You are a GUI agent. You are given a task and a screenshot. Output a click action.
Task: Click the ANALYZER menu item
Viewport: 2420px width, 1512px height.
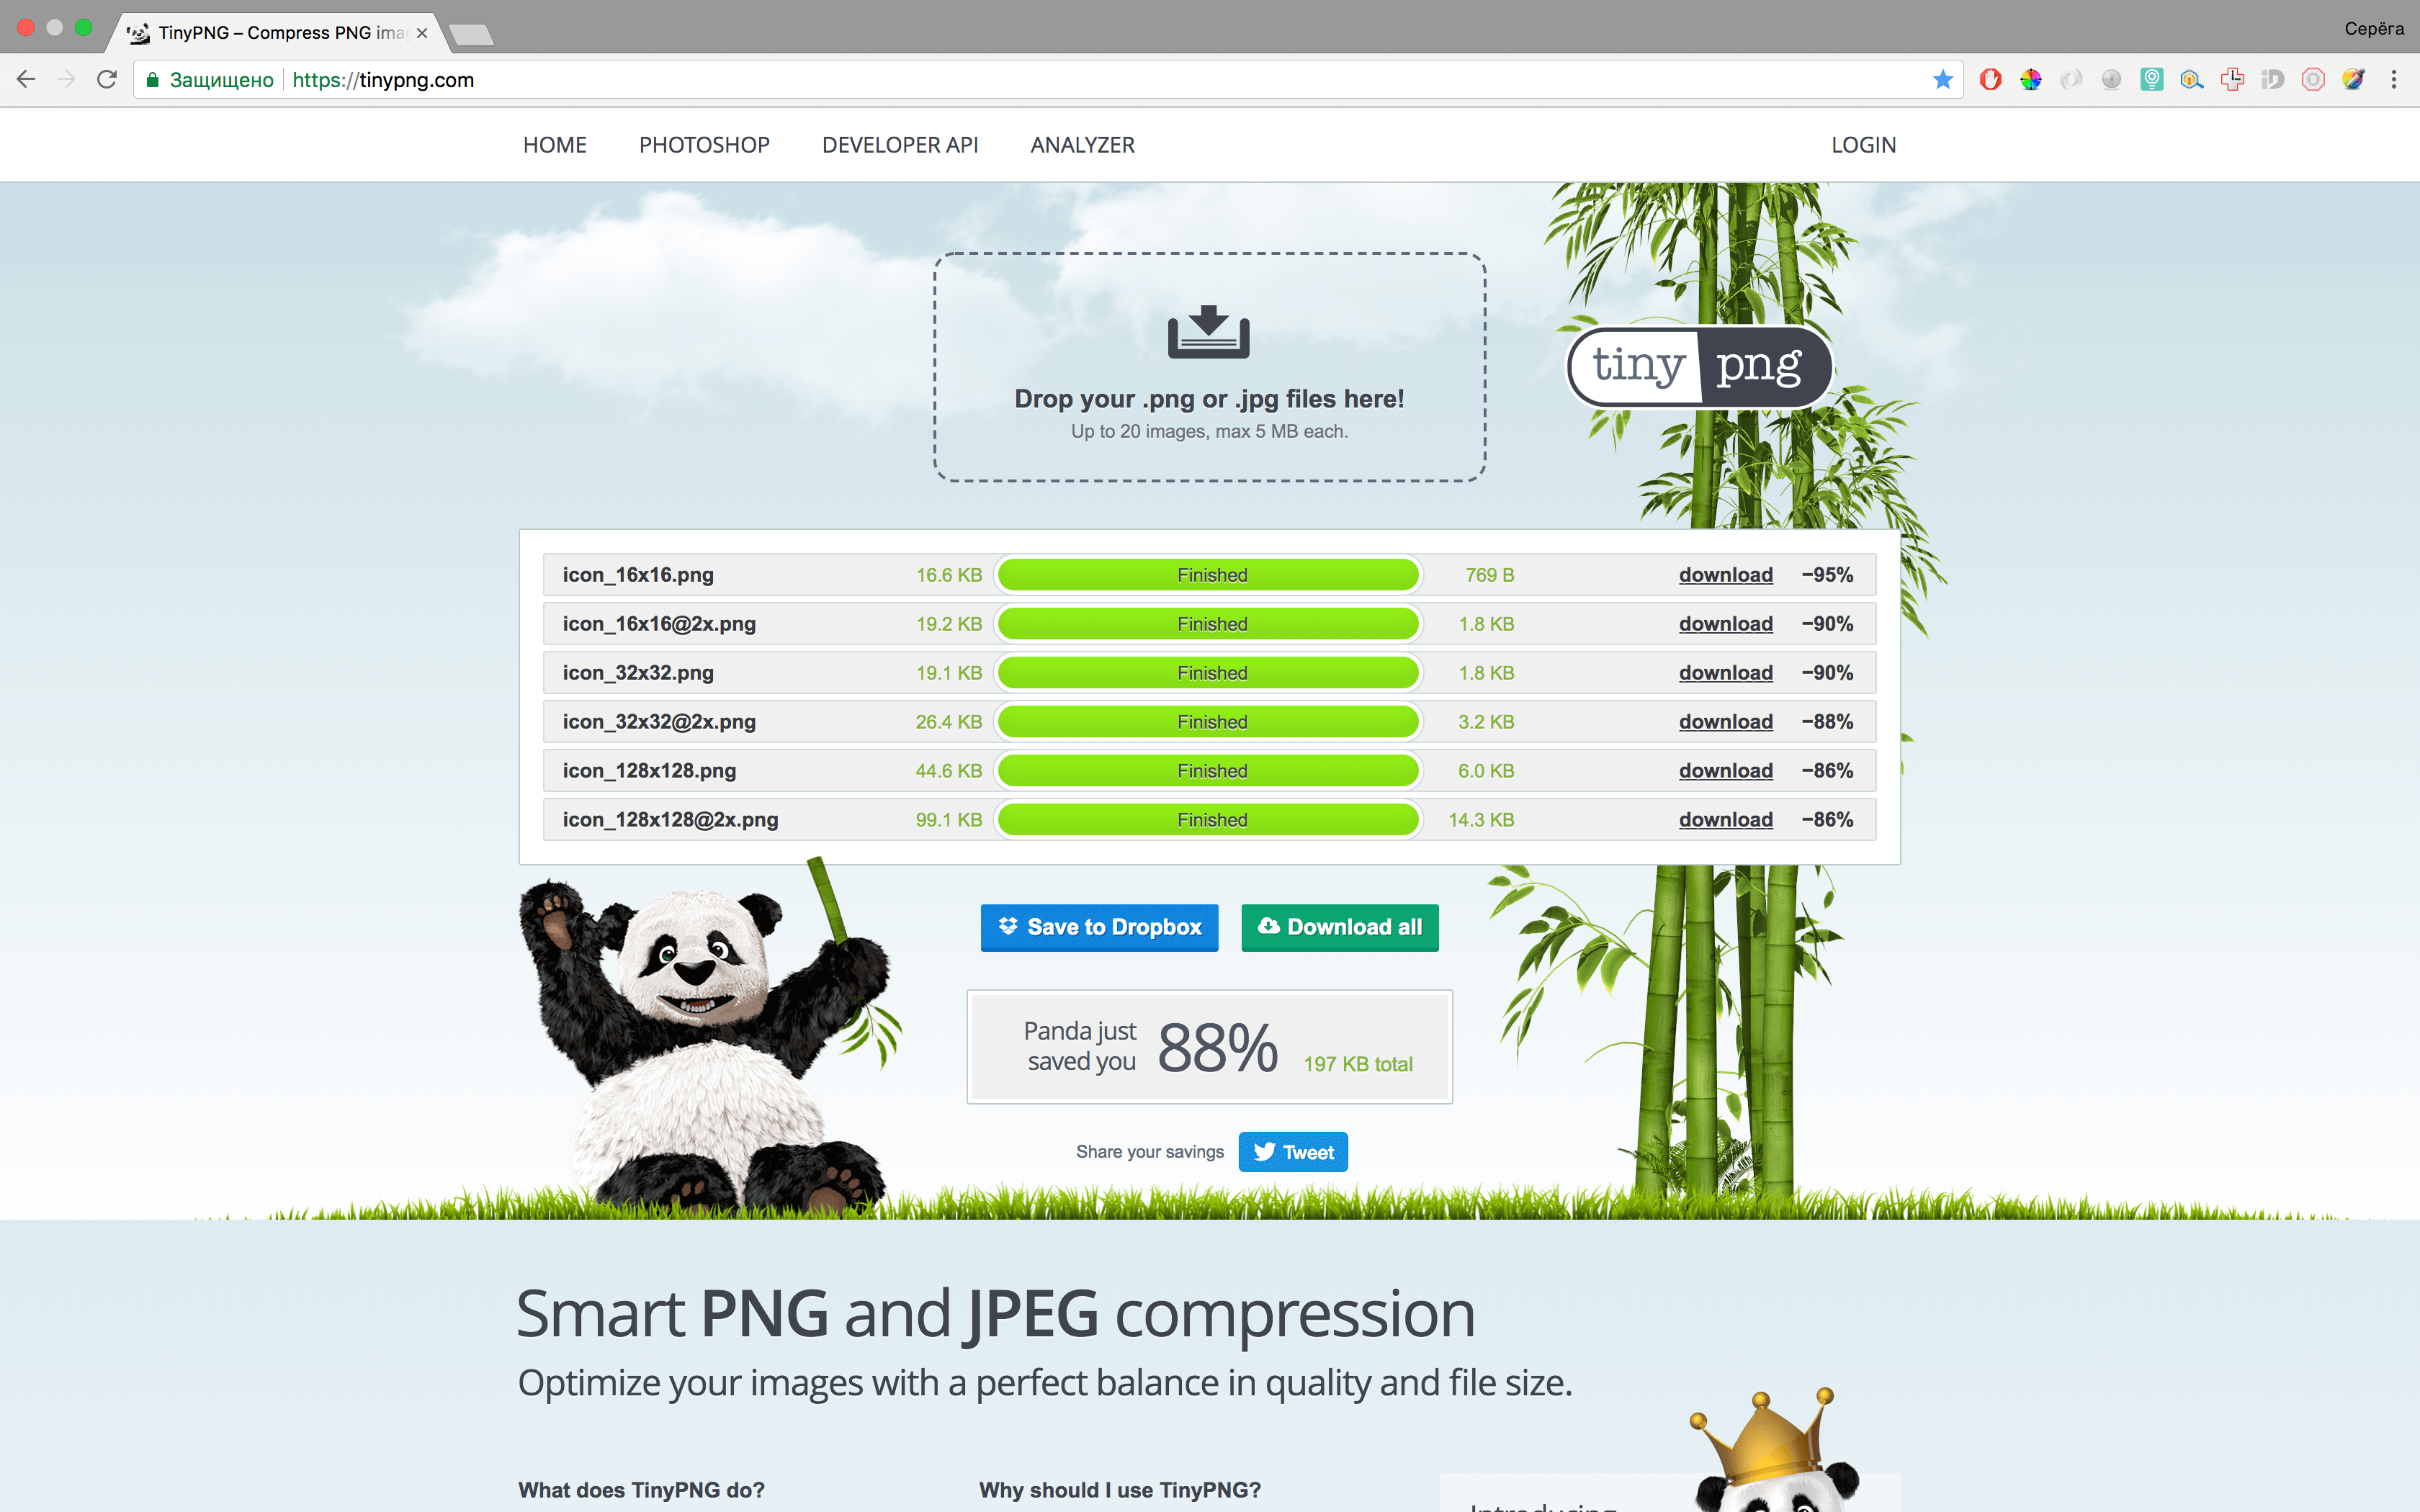(x=1082, y=145)
